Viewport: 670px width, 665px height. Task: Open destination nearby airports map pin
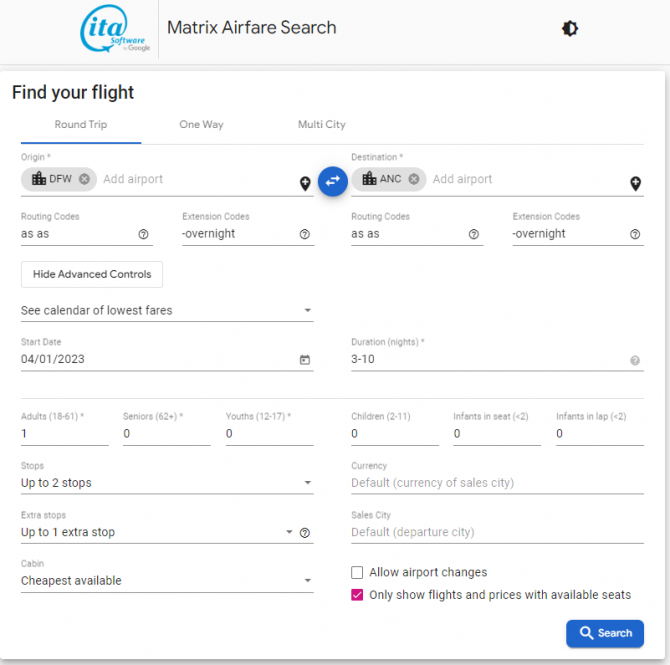[635, 183]
